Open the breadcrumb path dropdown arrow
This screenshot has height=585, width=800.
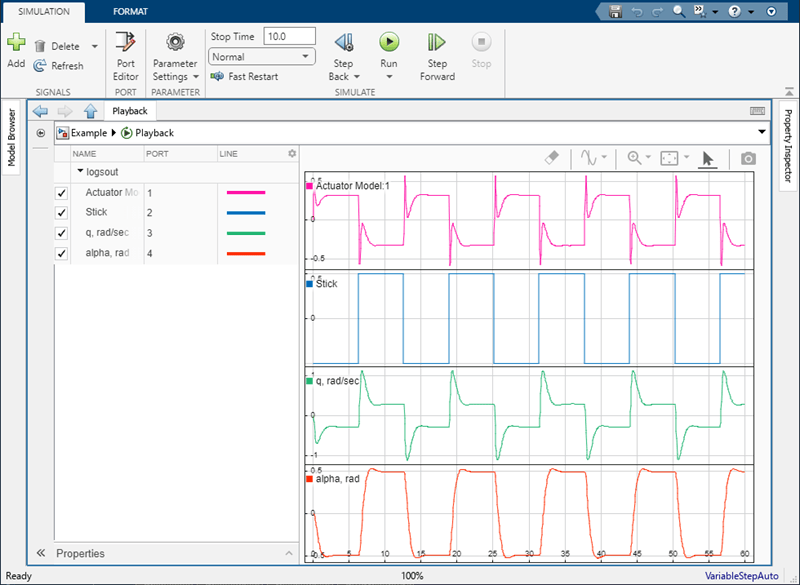[762, 132]
